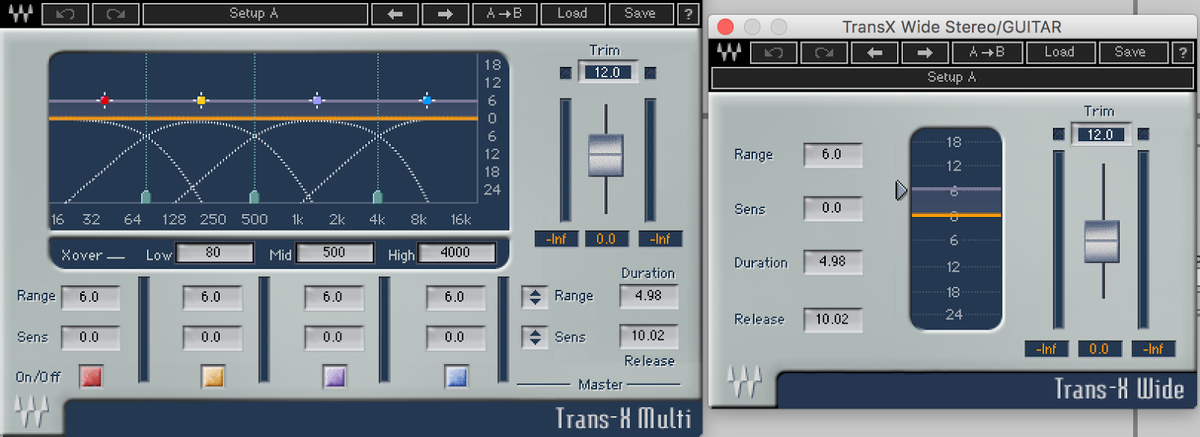This screenshot has height=437, width=1200.
Task: Click the Trim fader handle in Trans-X Multi
Action: coord(605,156)
